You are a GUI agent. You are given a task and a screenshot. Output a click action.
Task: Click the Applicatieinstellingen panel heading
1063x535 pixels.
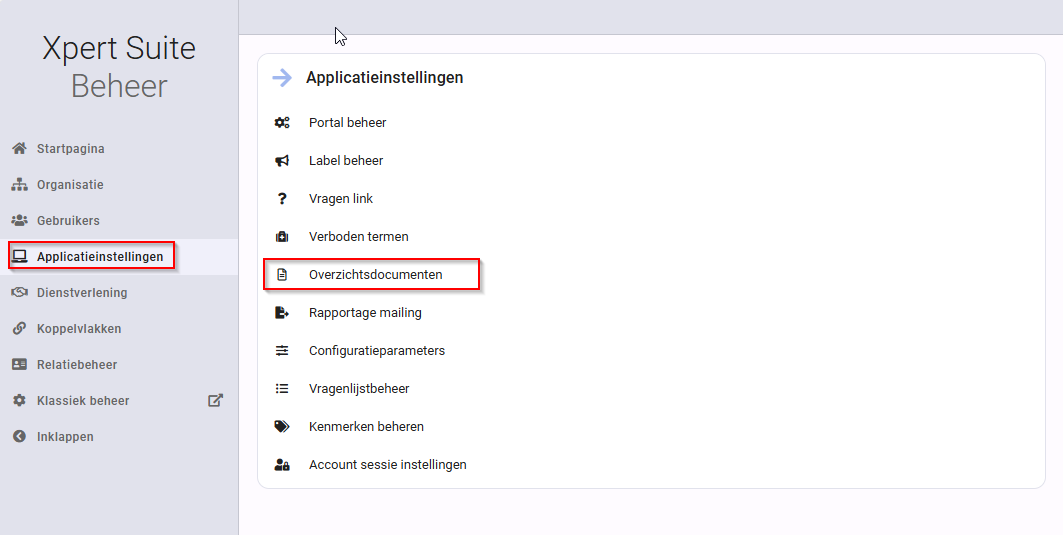click(384, 77)
